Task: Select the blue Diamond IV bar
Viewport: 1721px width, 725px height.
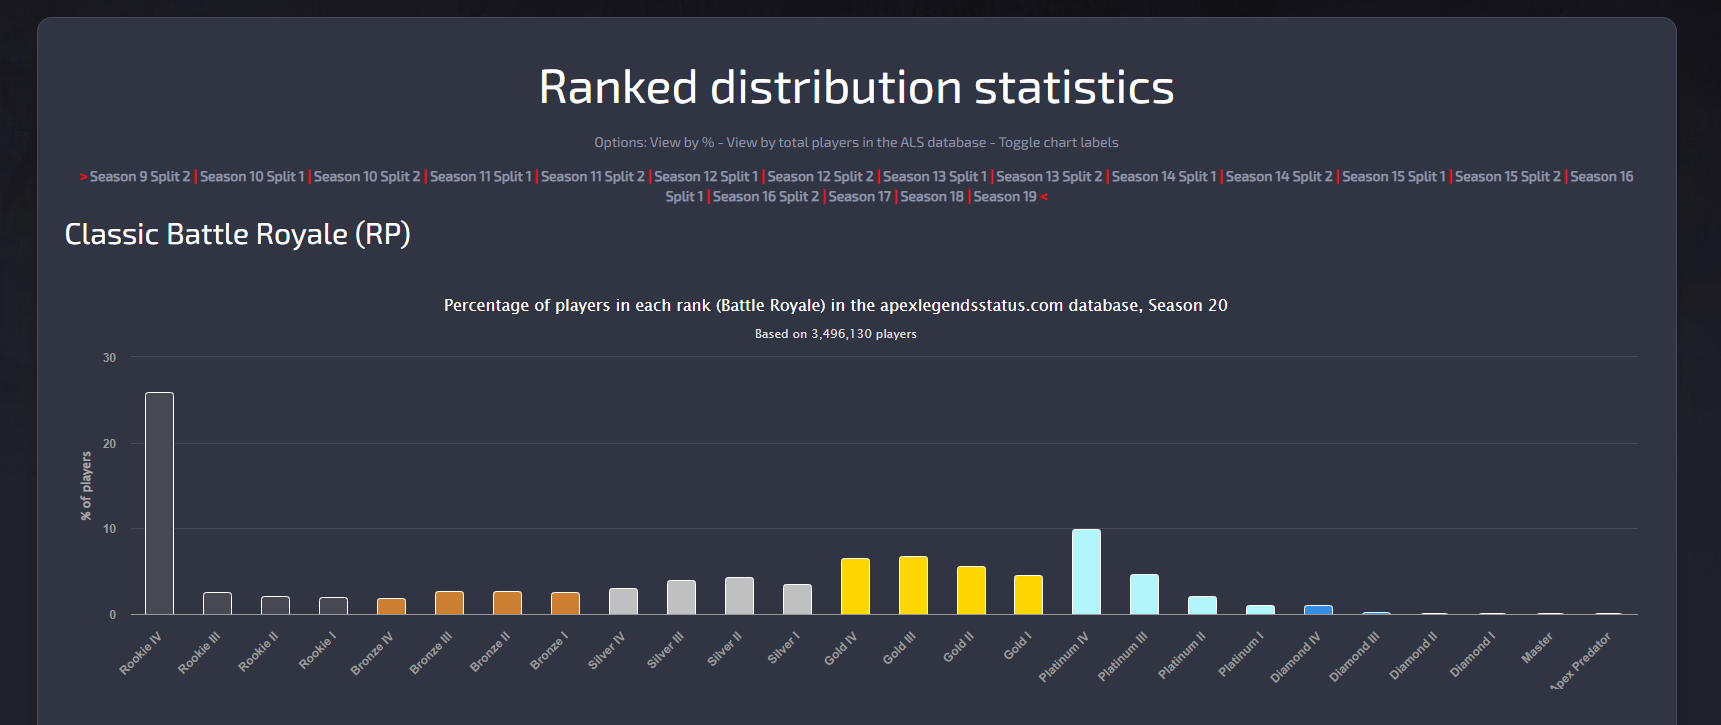Action: (x=1318, y=610)
